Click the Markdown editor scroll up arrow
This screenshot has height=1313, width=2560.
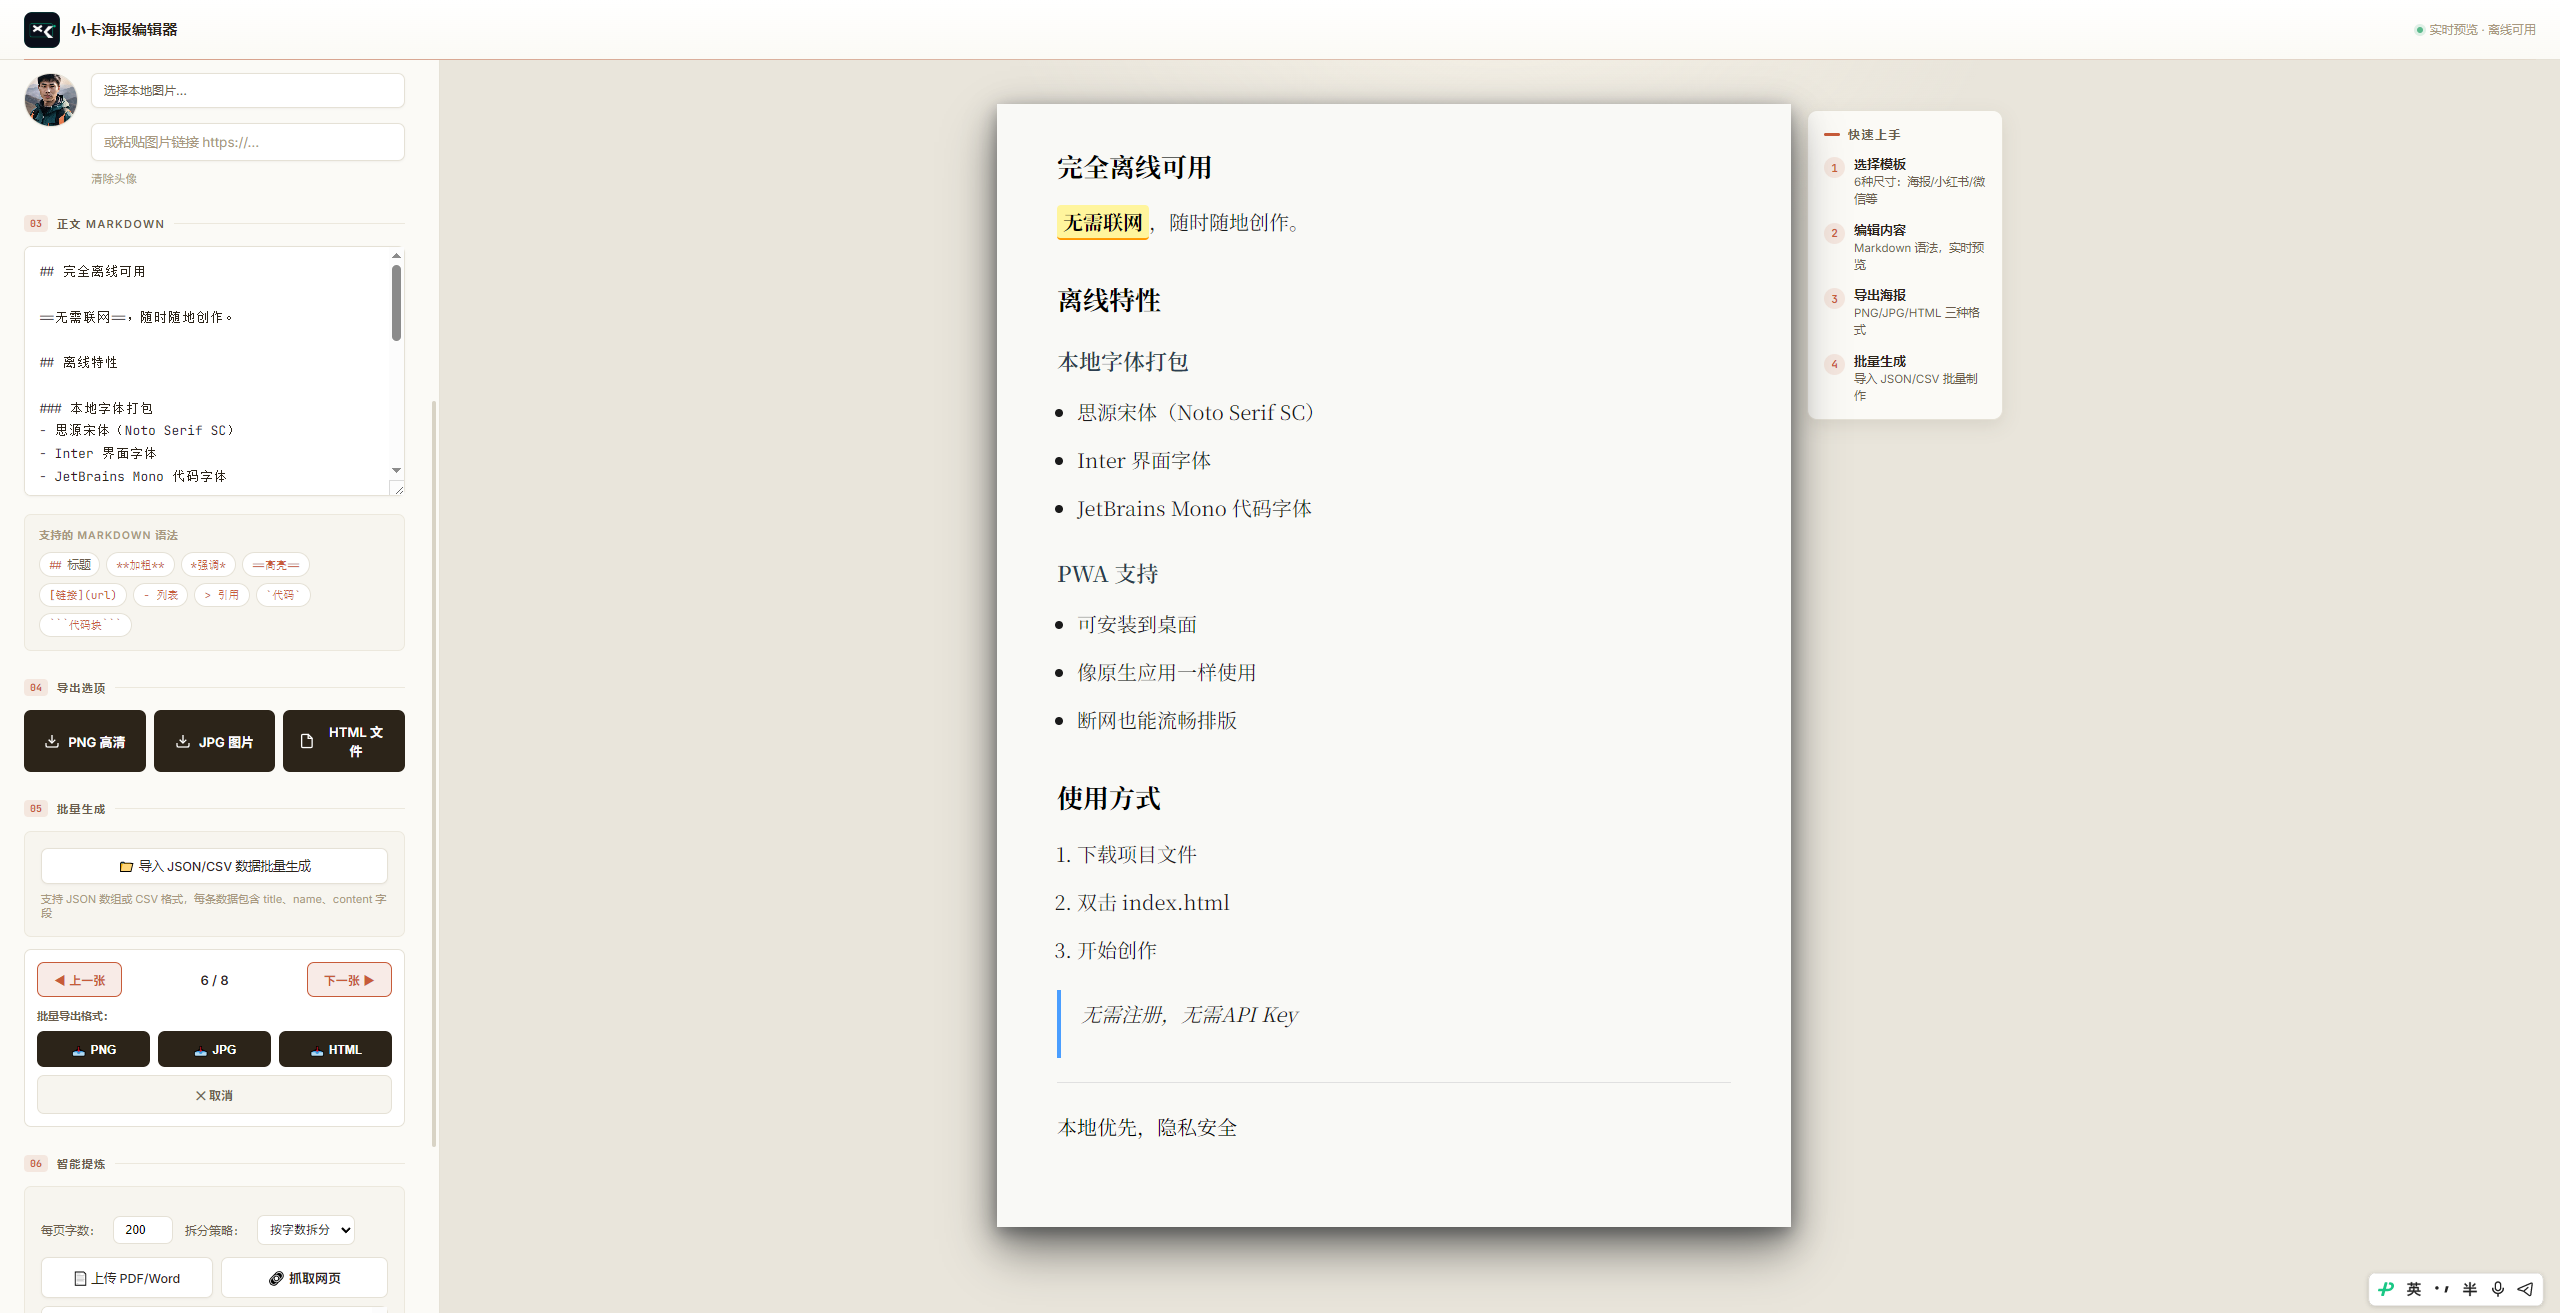[396, 256]
